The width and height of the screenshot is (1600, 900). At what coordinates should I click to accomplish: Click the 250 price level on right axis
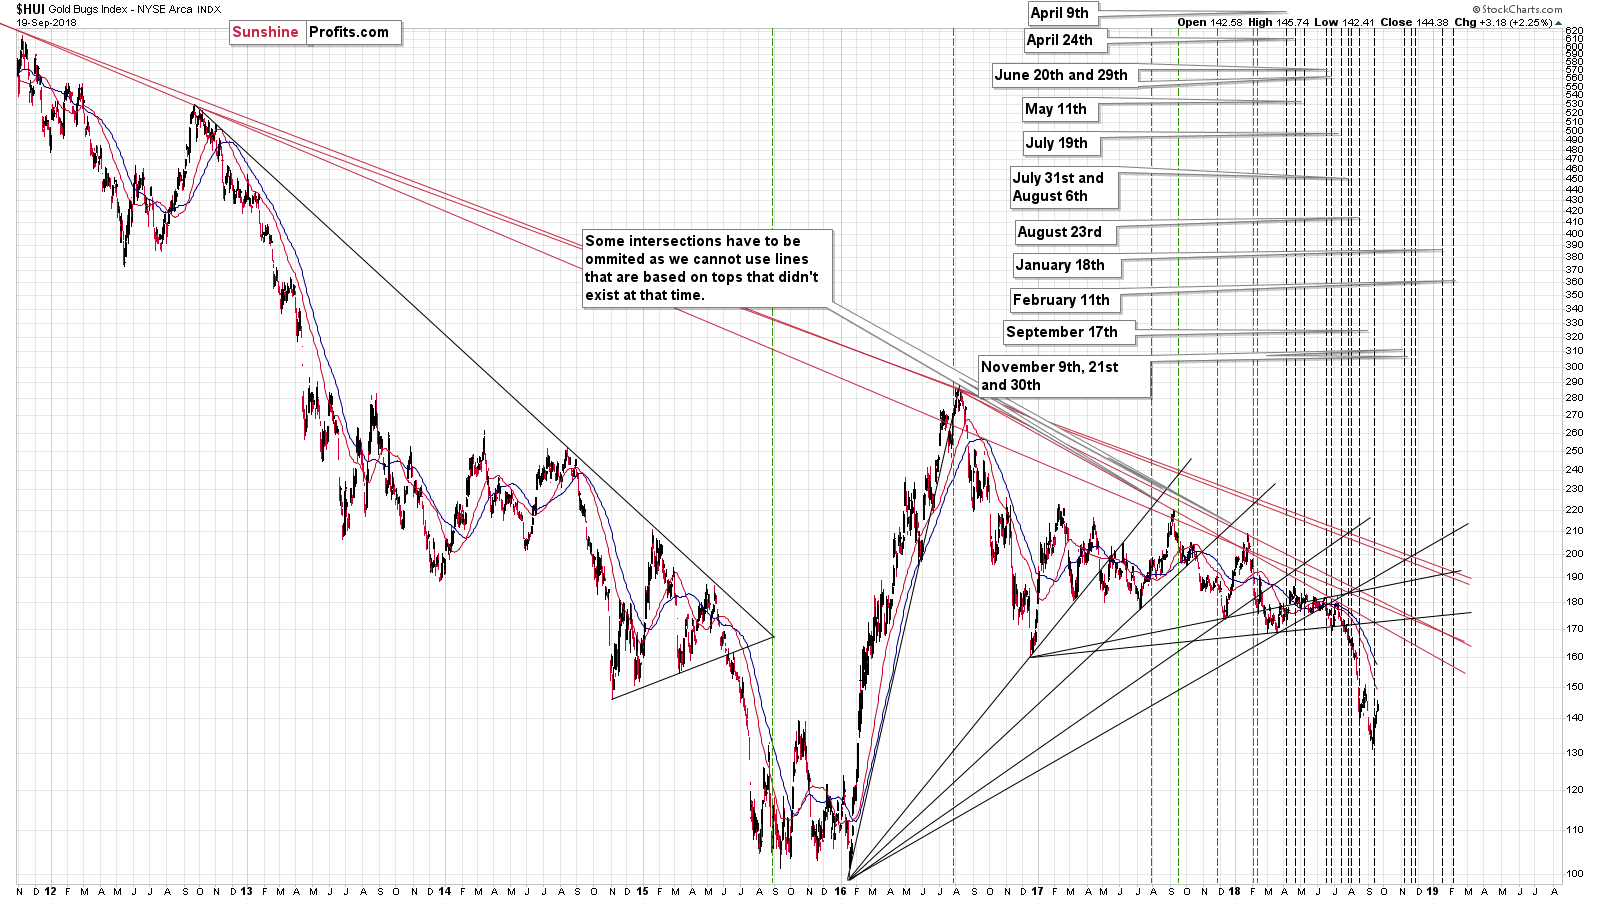pyautogui.click(x=1574, y=451)
